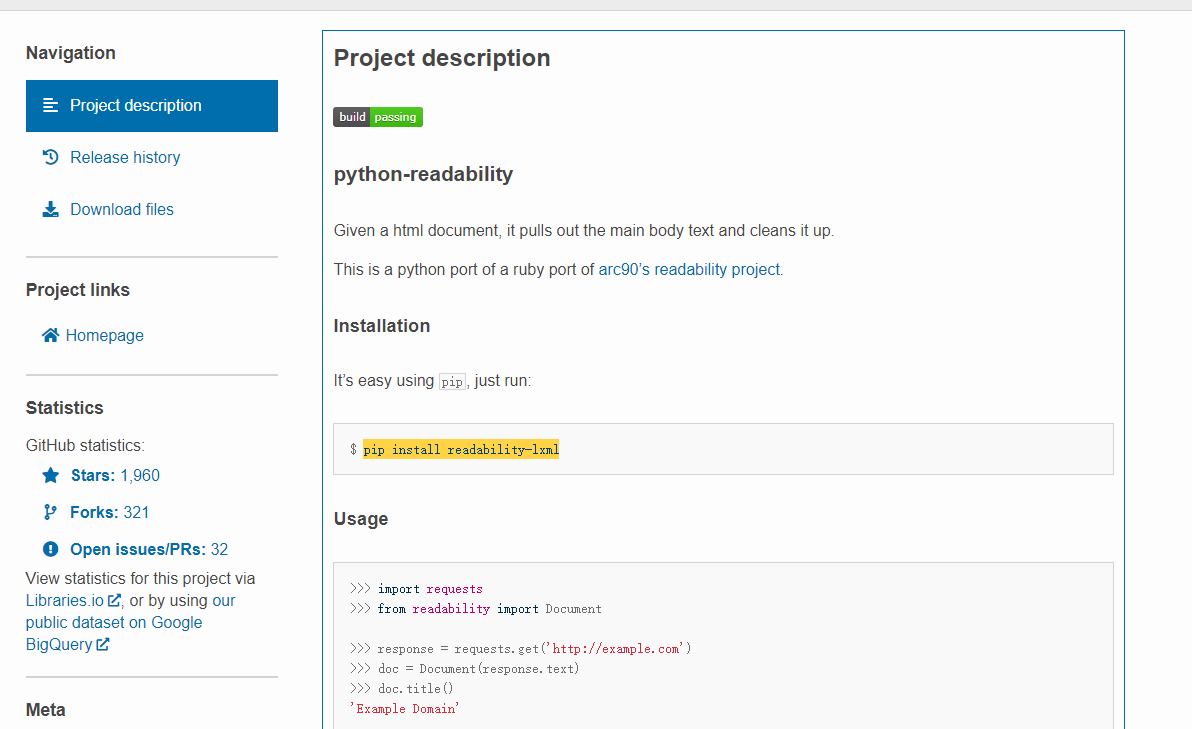Click the Homepage house icon
The height and width of the screenshot is (729, 1192).
(49, 334)
